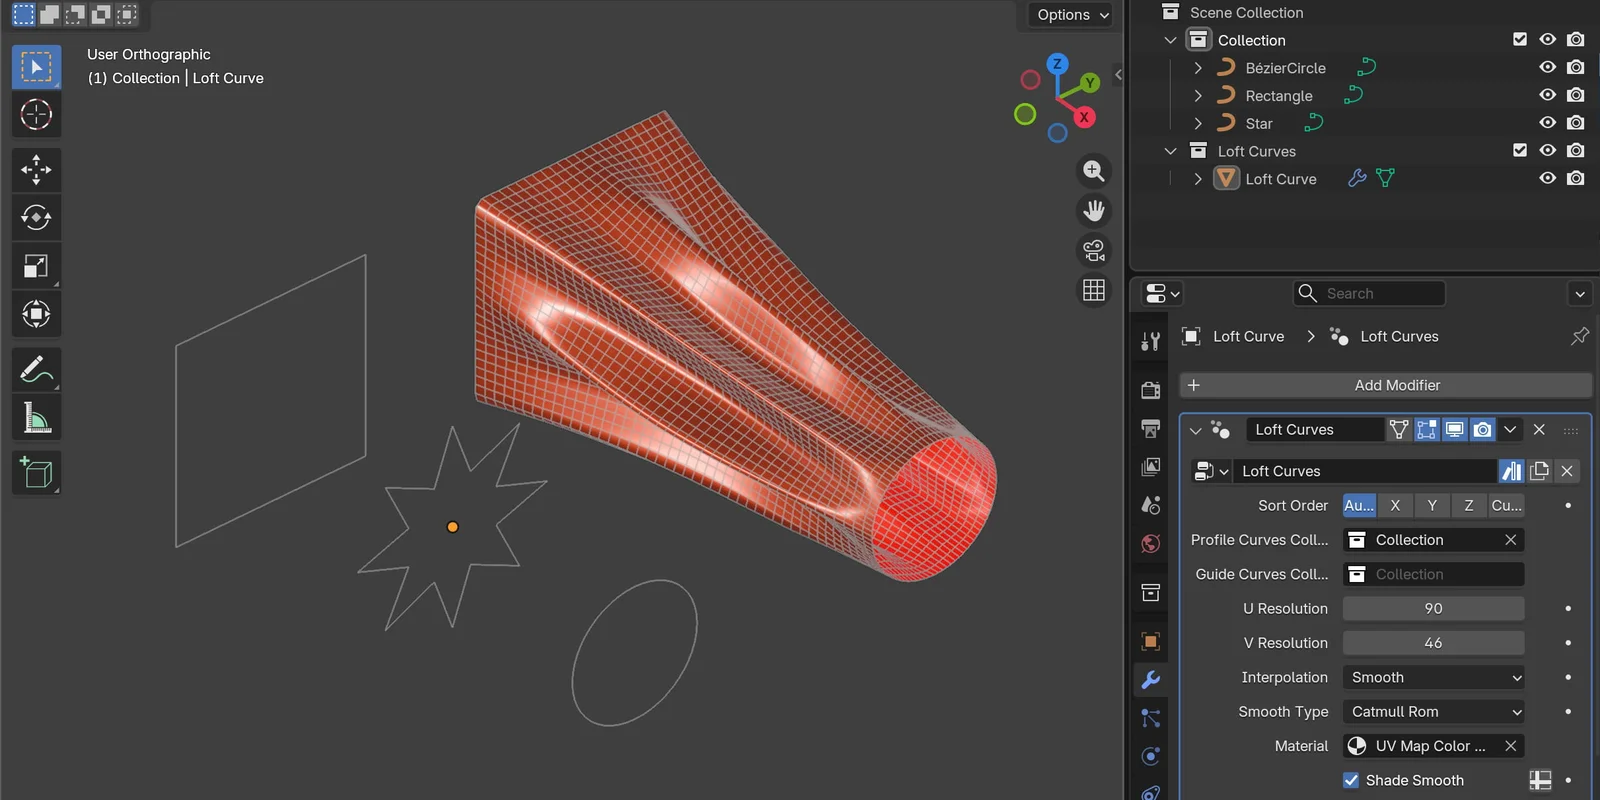
Task: Exclude Loft Curves collection checkbox
Action: [x=1520, y=150]
